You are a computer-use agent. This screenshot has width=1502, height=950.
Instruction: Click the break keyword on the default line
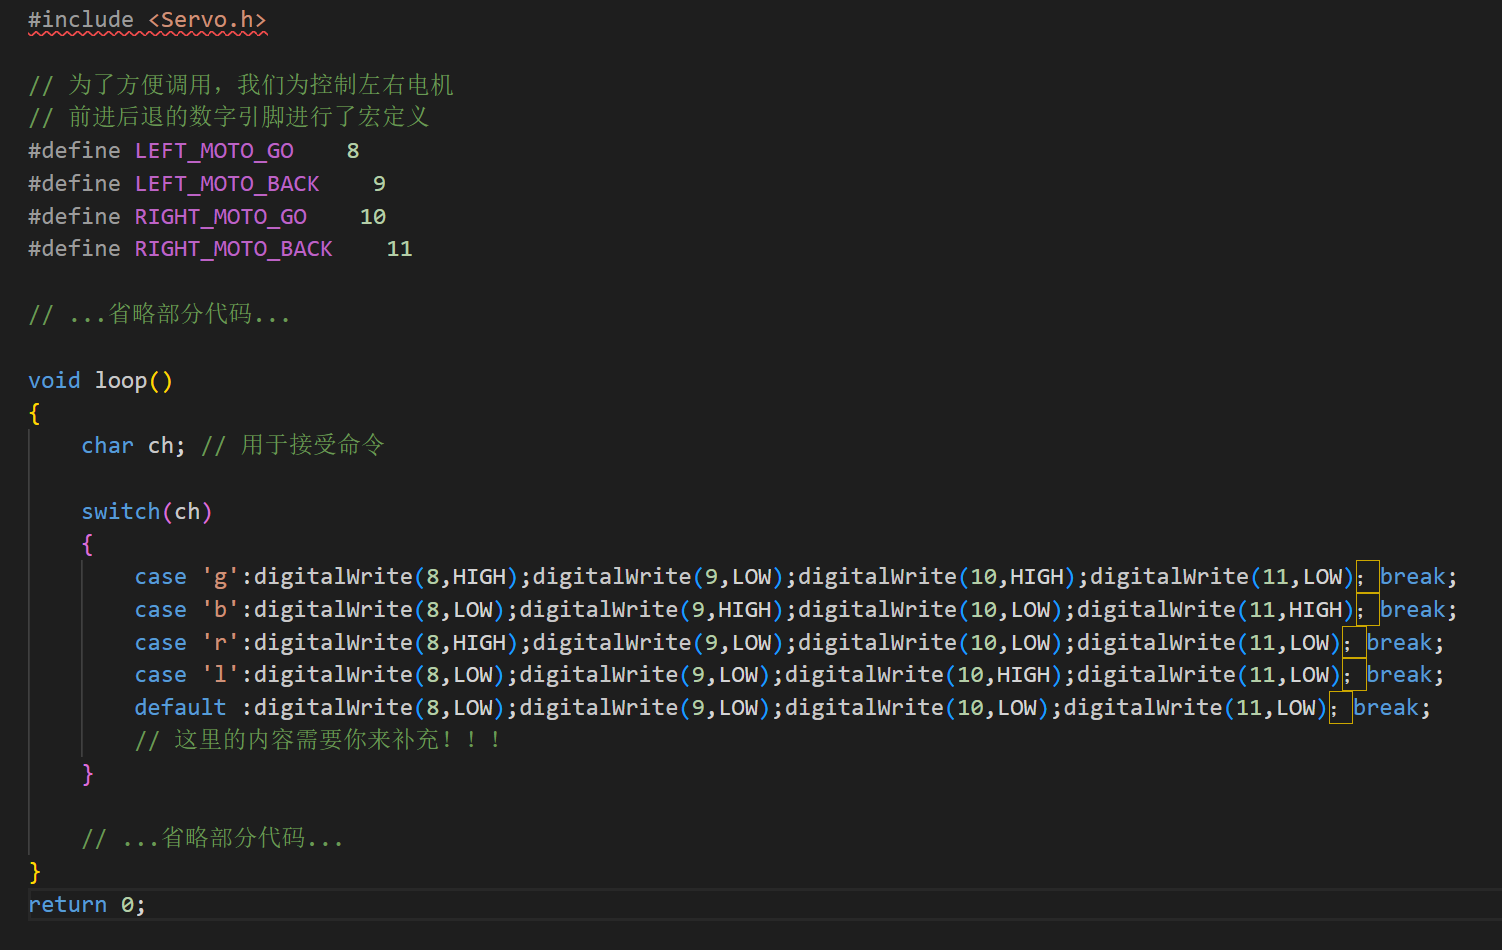pos(1386,708)
